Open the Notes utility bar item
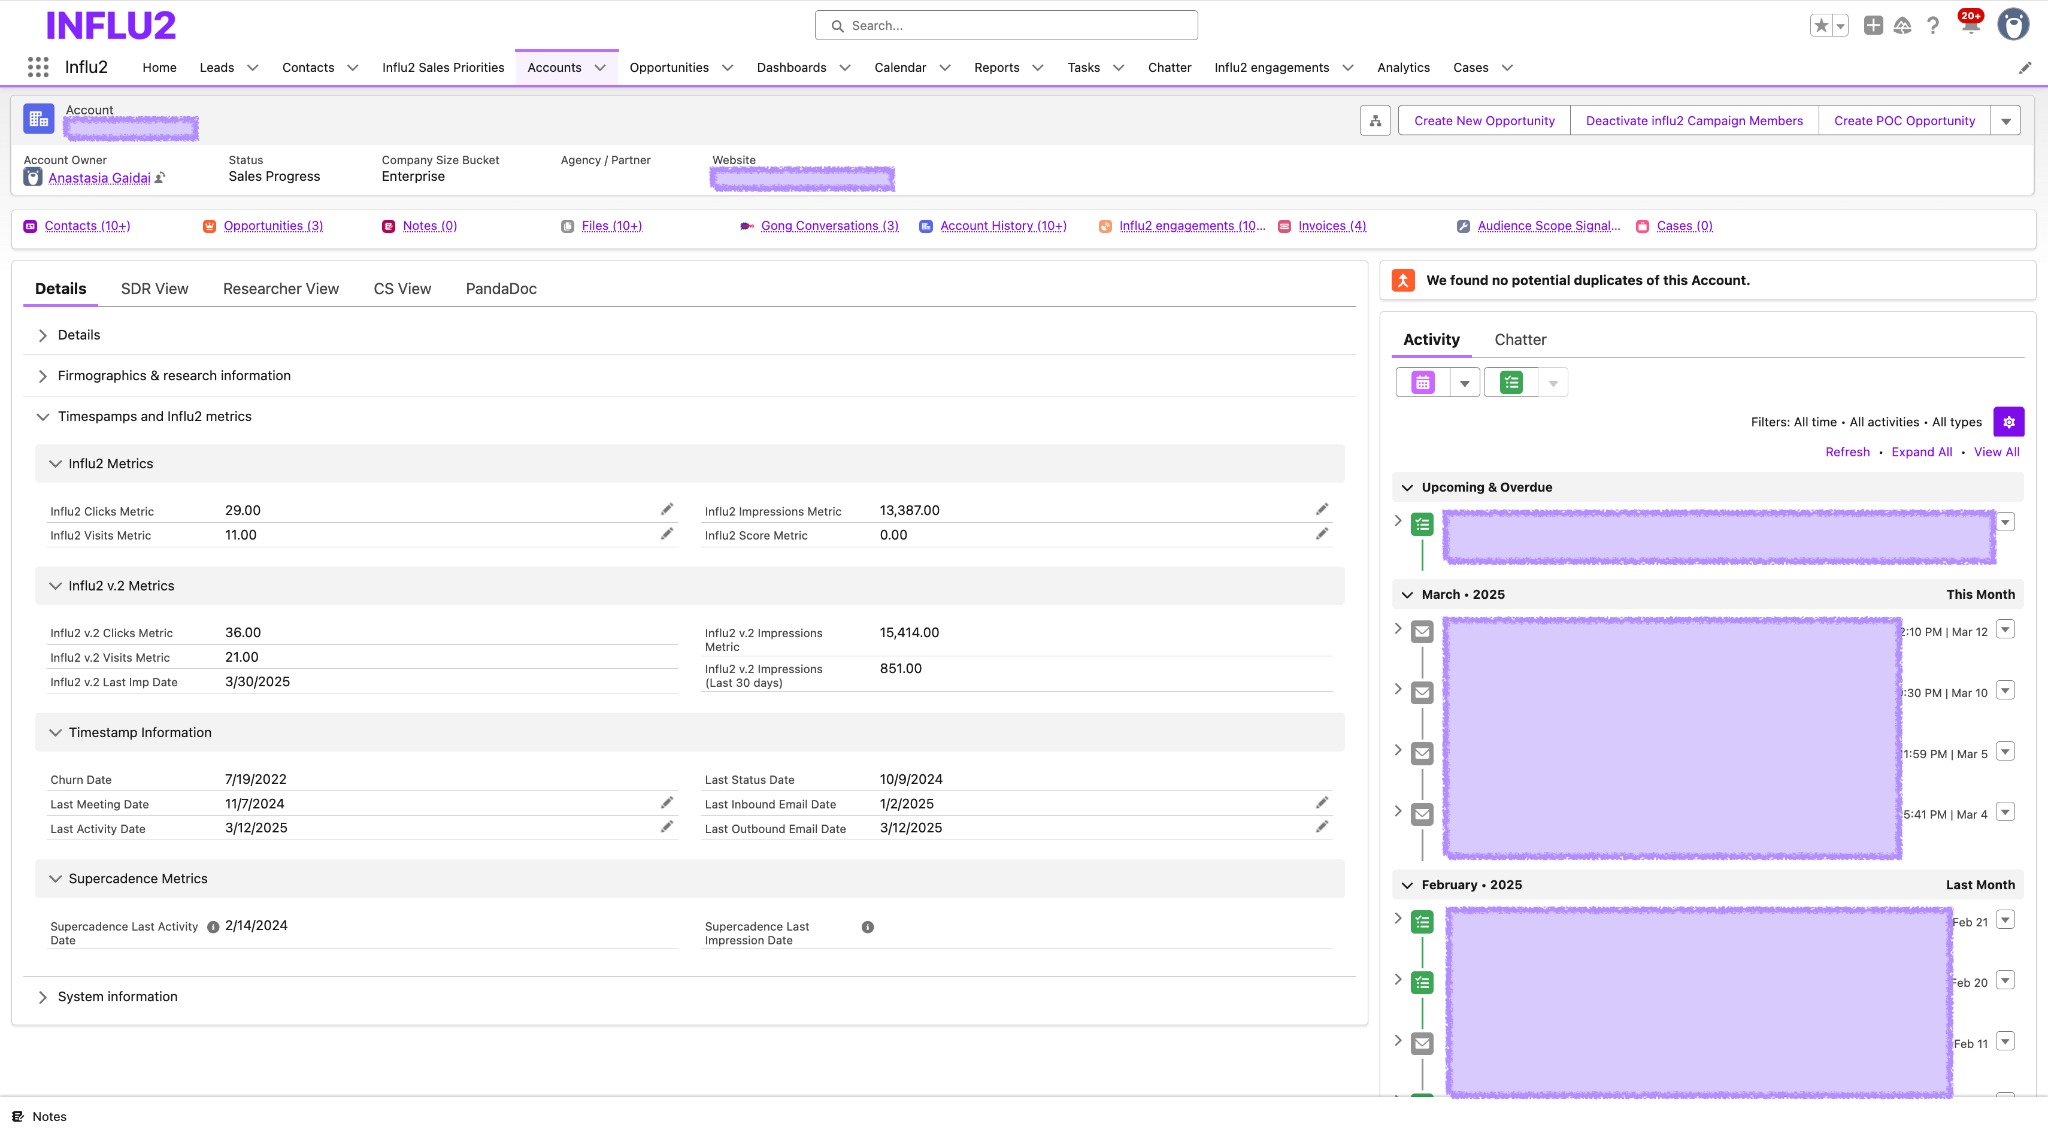The height and width of the screenshot is (1135, 2048). pyautogui.click(x=40, y=1117)
